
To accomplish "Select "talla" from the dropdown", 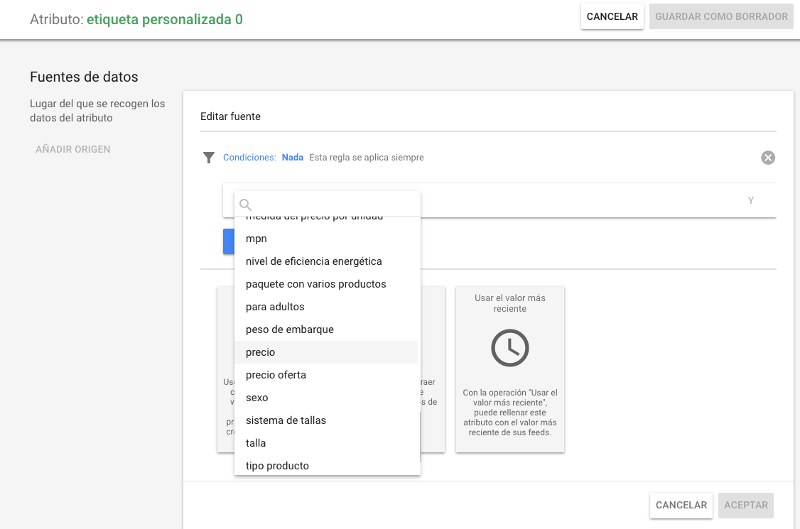I will [x=327, y=443].
